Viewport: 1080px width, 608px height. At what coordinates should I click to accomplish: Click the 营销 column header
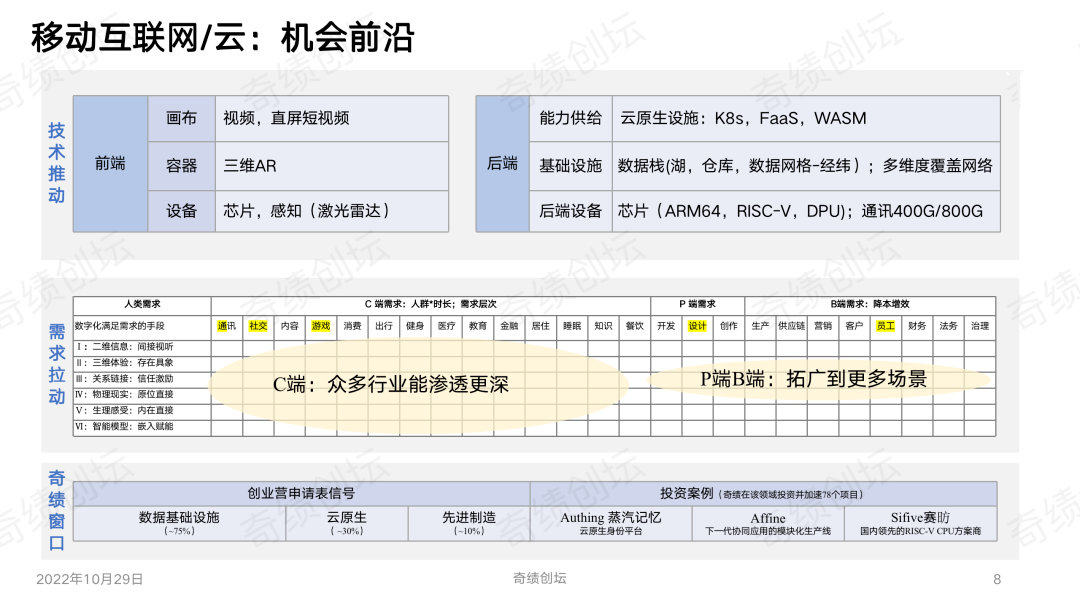(822, 326)
